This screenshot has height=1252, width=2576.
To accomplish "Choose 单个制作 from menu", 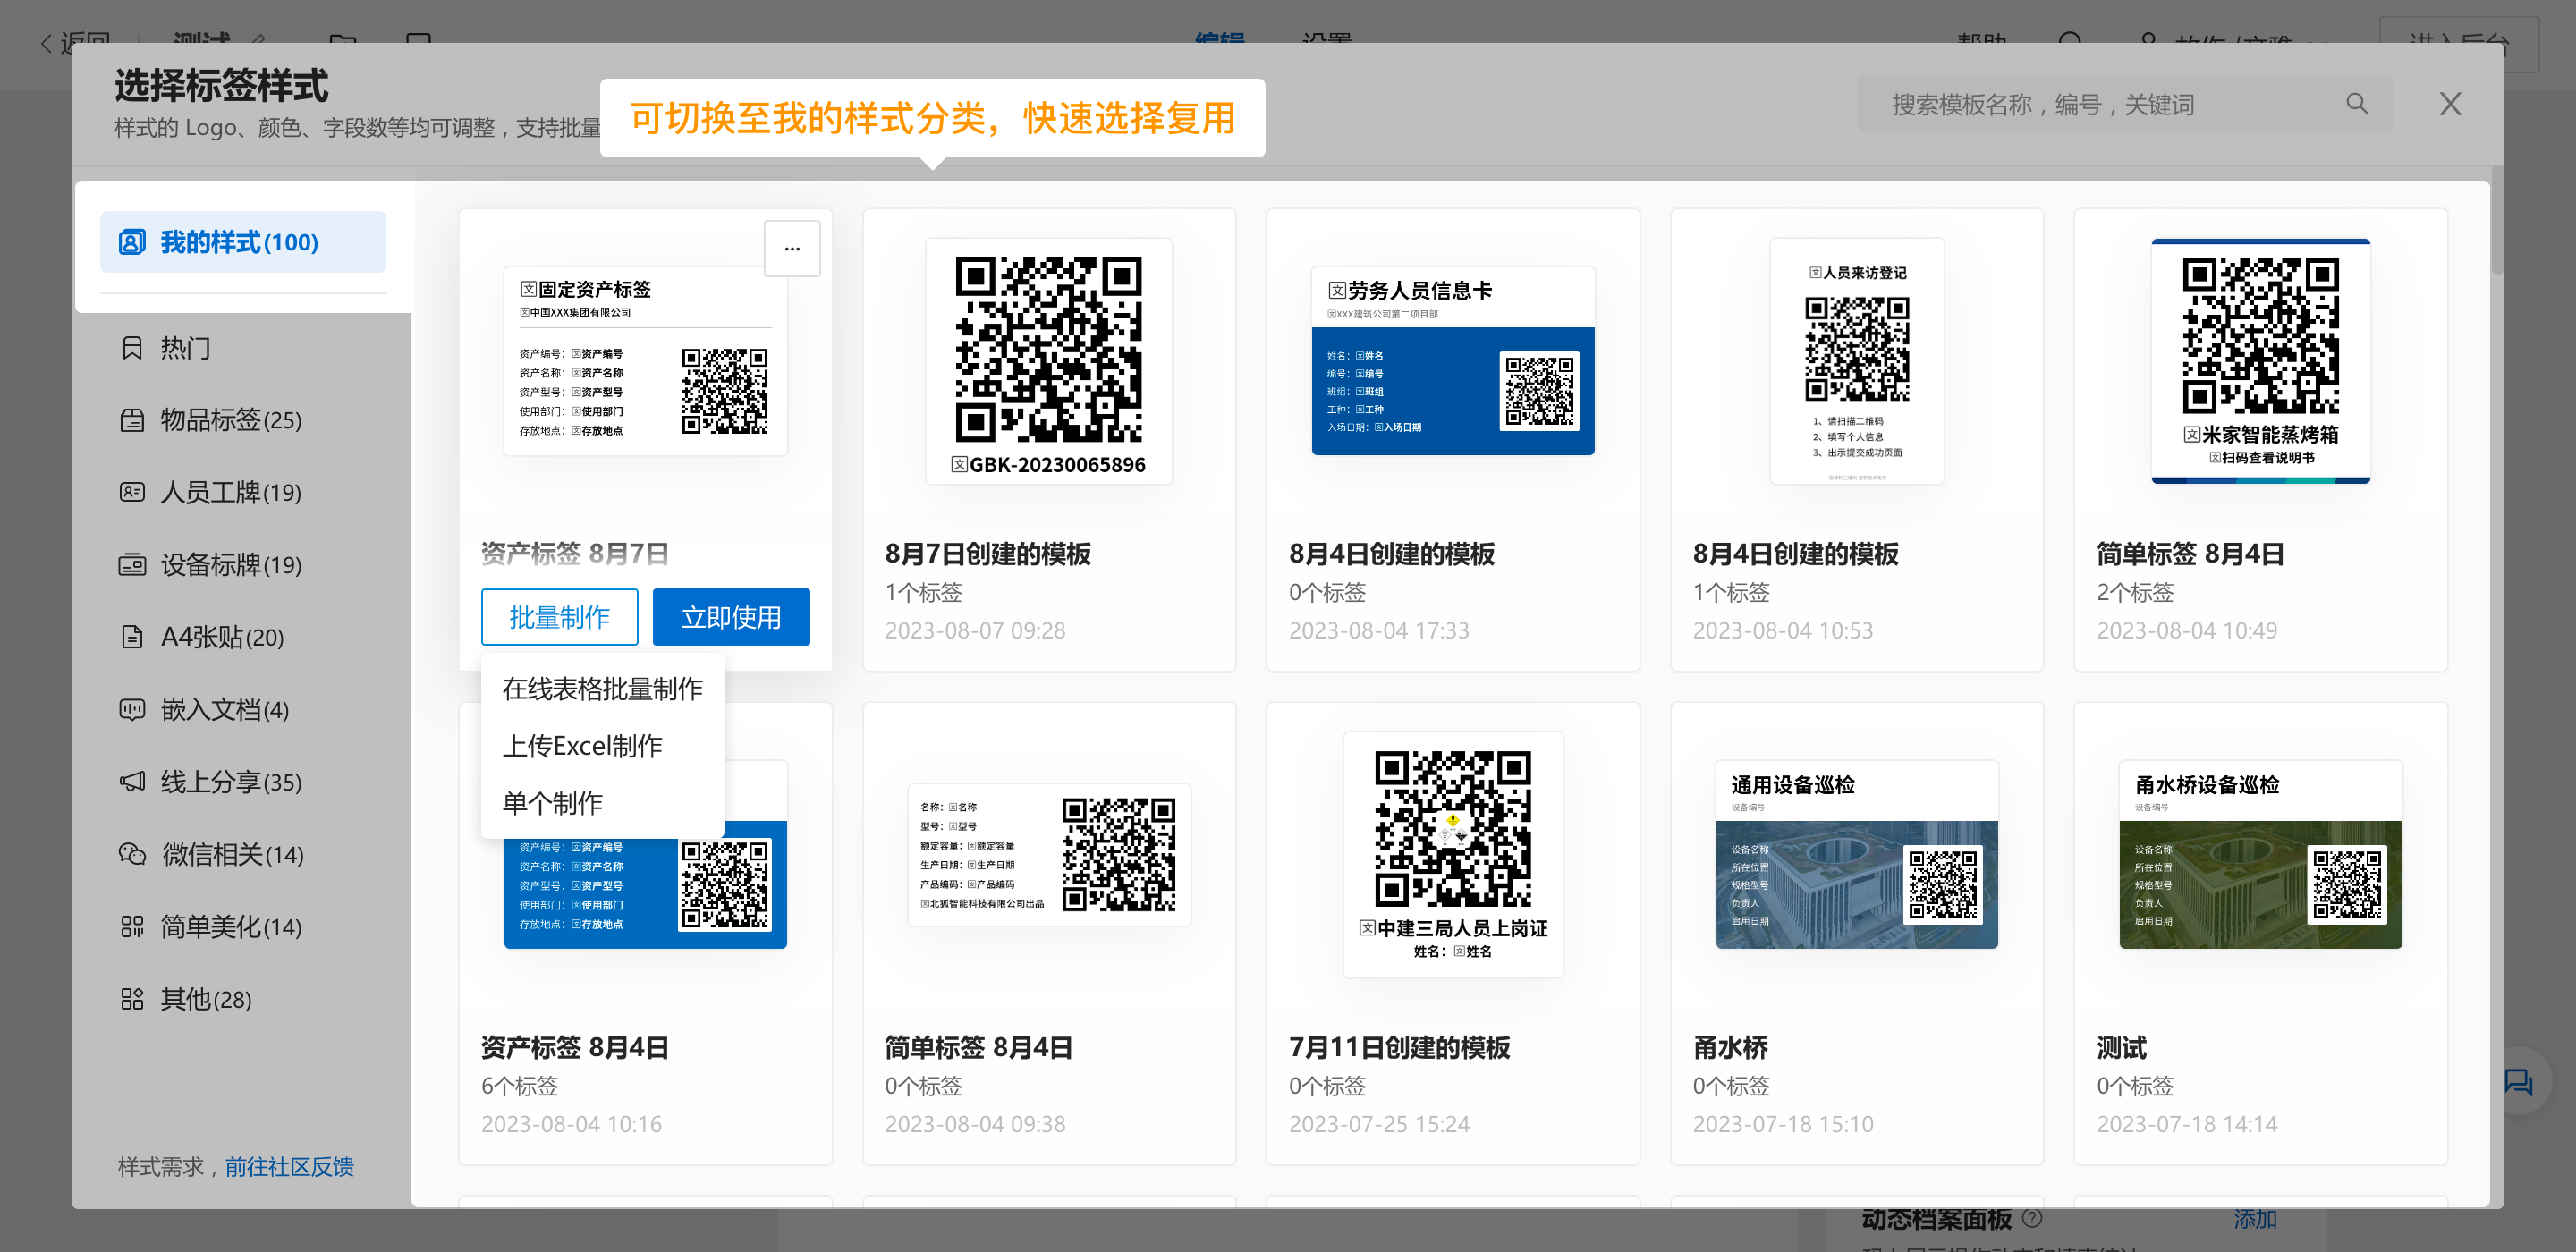I will pyautogui.click(x=602, y=803).
